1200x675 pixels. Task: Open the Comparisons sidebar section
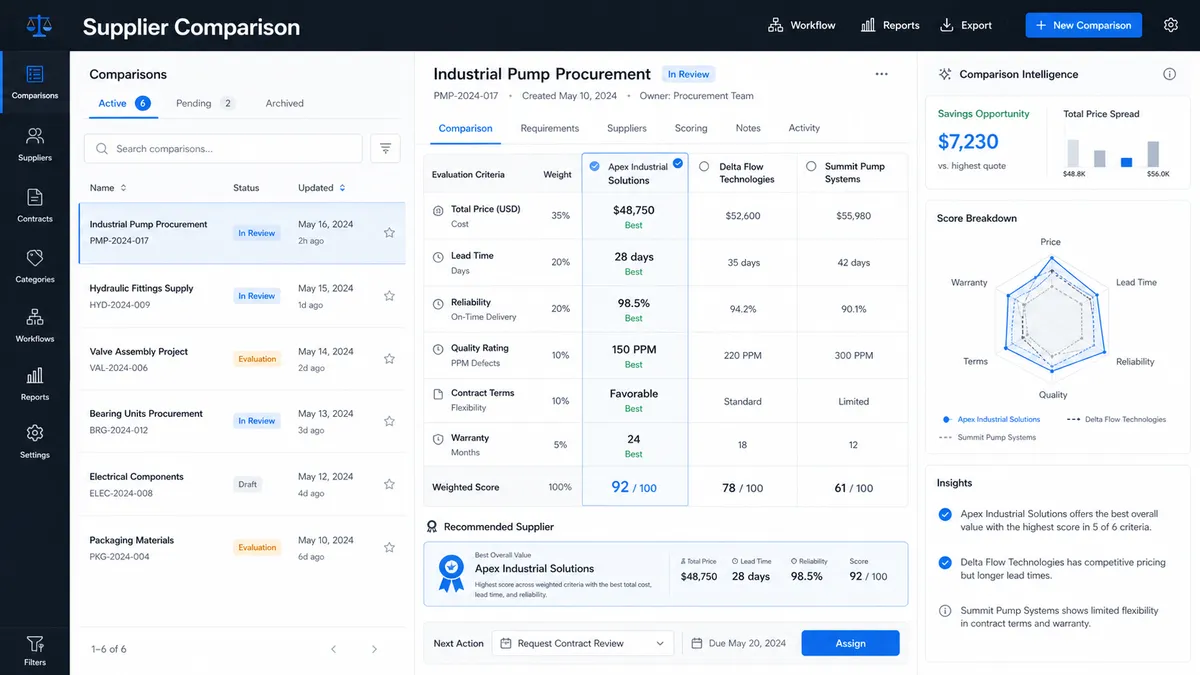[x=35, y=83]
